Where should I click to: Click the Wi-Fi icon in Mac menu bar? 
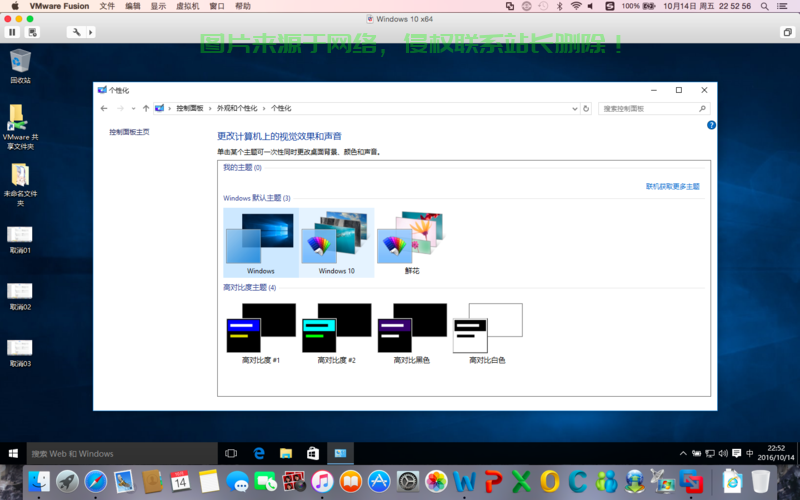(576, 6)
